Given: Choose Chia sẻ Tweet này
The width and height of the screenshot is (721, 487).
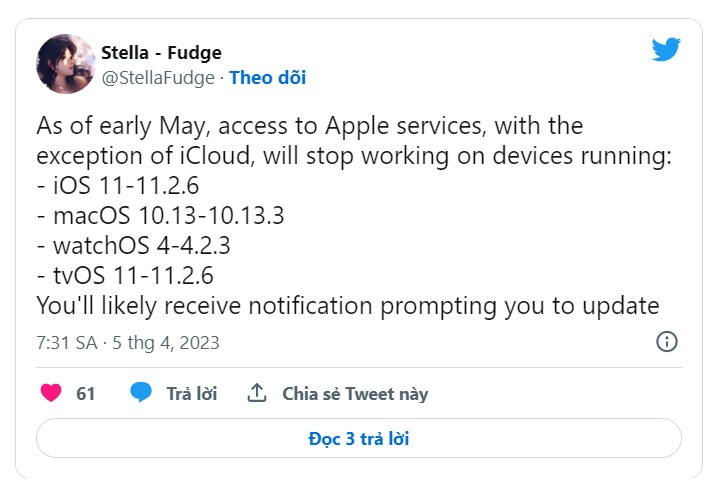Looking at the screenshot, I should (x=355, y=394).
